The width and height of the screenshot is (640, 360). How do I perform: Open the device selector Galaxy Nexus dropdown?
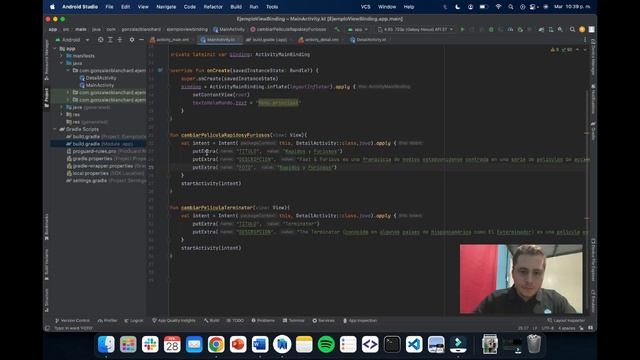click(416, 29)
